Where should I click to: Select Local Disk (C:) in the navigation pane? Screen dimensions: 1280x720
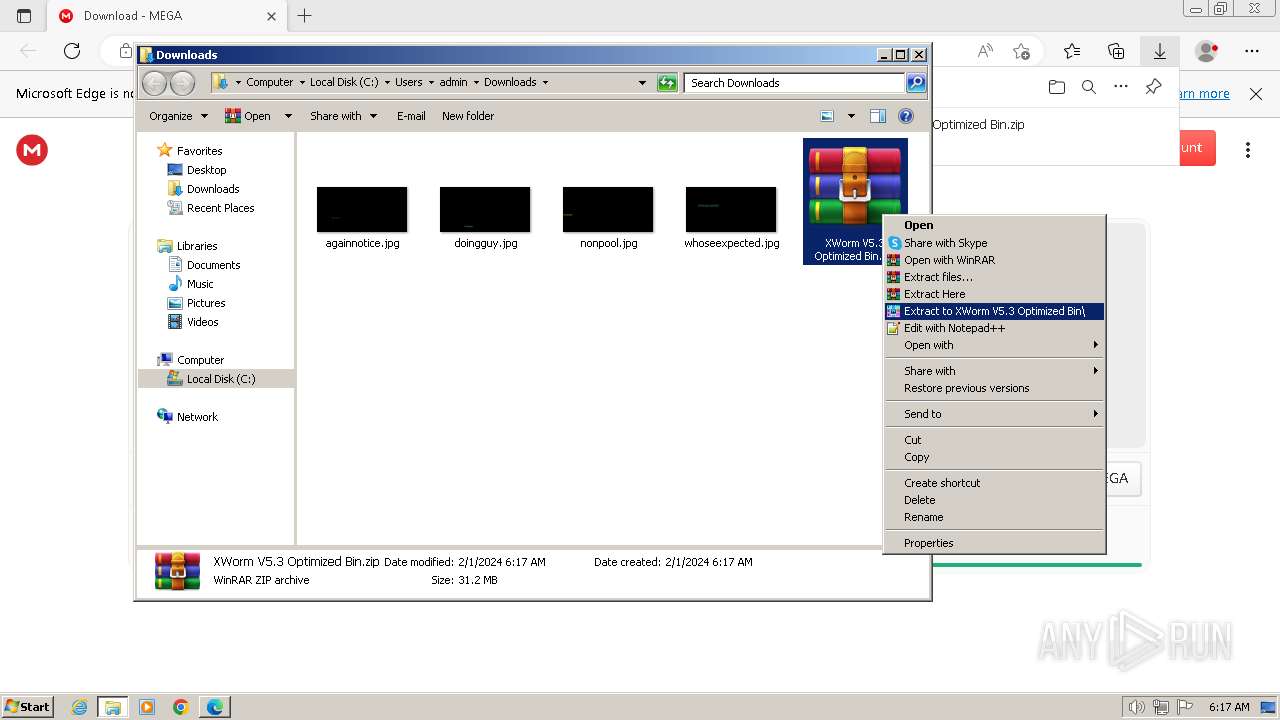coord(220,379)
